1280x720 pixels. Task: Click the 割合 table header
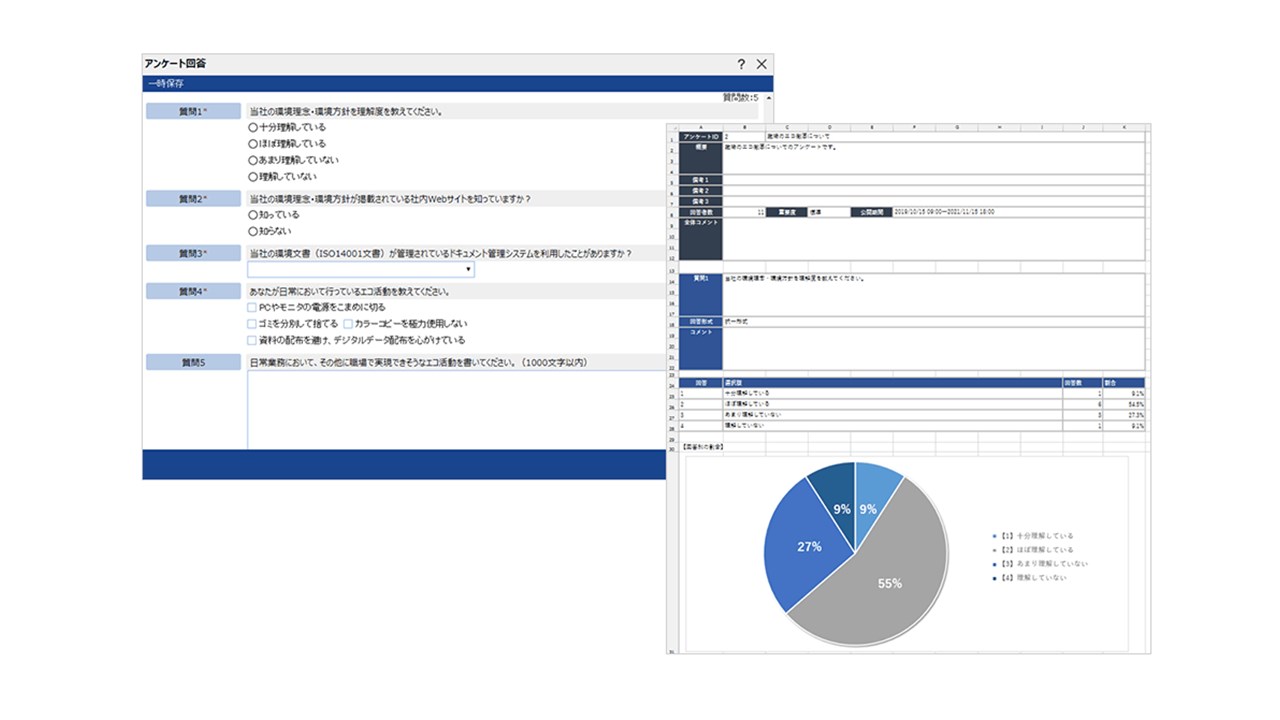pyautogui.click(x=1123, y=382)
